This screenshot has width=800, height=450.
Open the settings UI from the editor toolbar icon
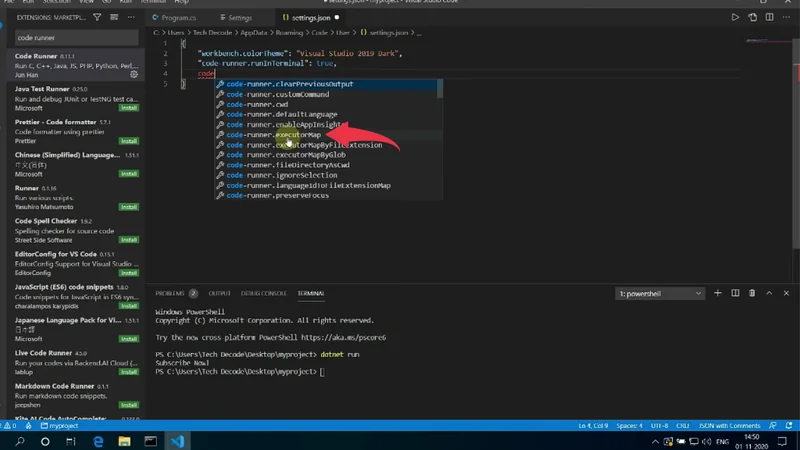click(x=752, y=17)
